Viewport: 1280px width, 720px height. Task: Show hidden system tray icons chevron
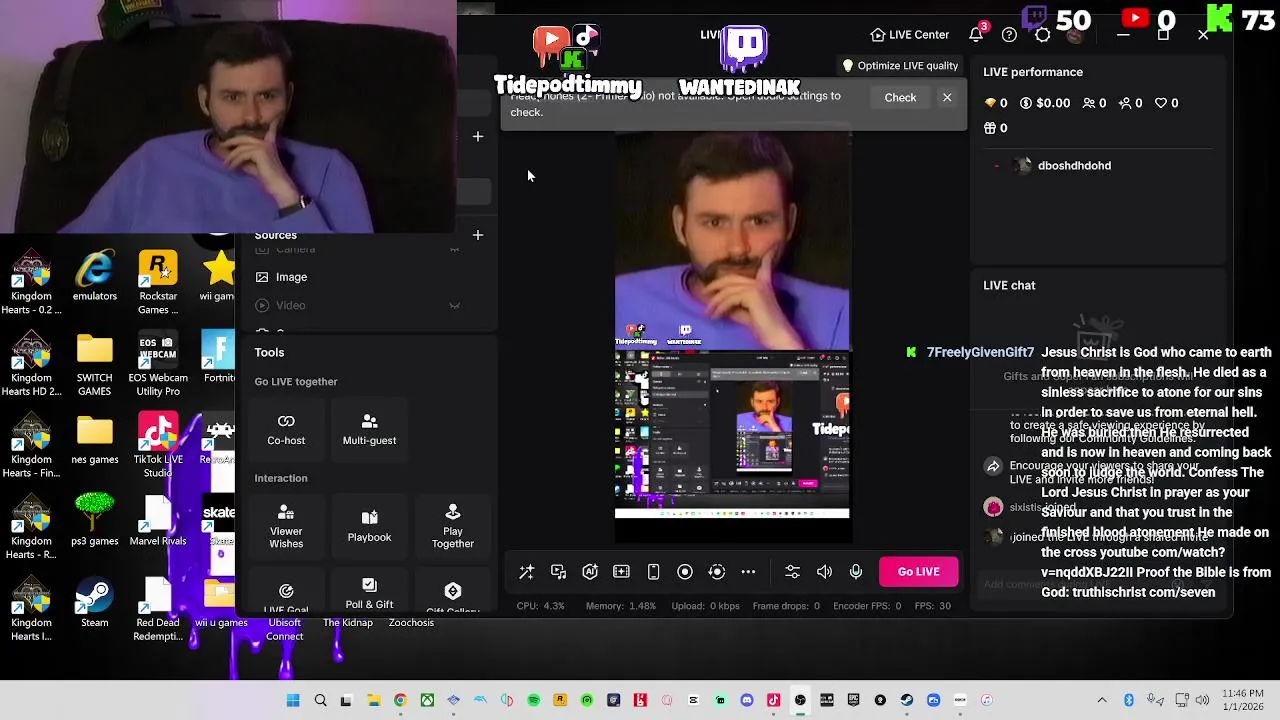[x=1102, y=700]
